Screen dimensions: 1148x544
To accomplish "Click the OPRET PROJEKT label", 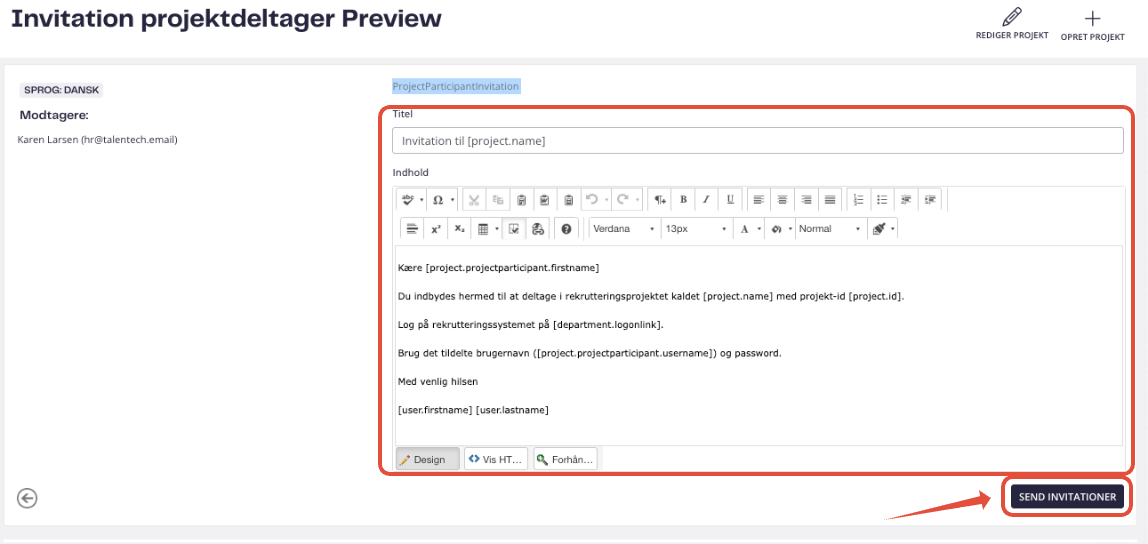I will [1092, 37].
